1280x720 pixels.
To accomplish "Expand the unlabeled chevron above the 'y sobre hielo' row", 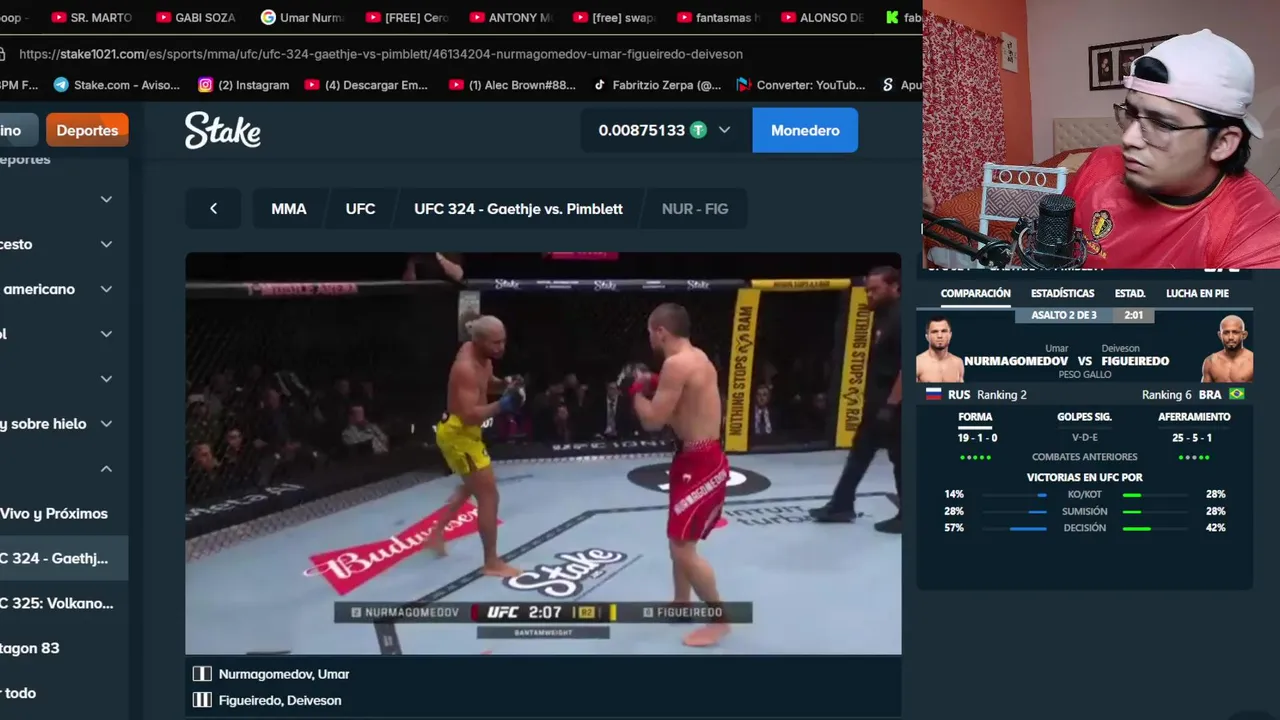I will click(x=106, y=379).
